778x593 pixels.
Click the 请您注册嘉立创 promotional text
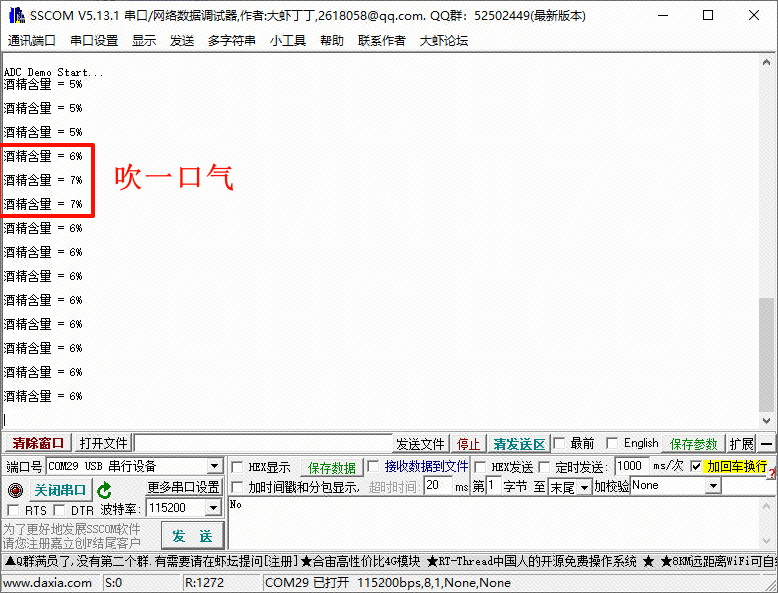click(71, 543)
